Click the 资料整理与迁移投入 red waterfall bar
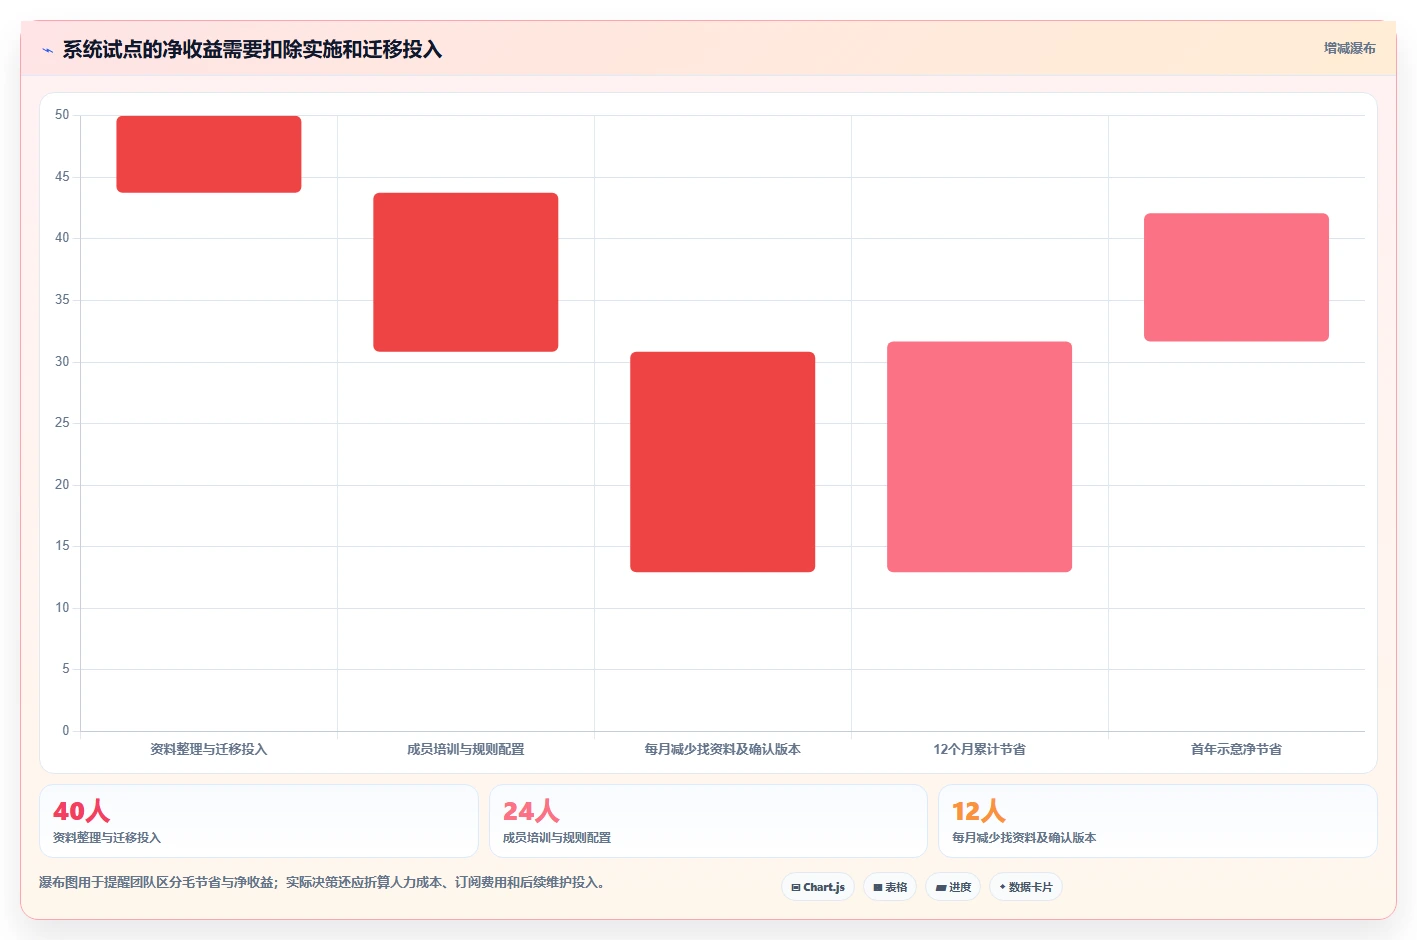 pyautogui.click(x=209, y=154)
